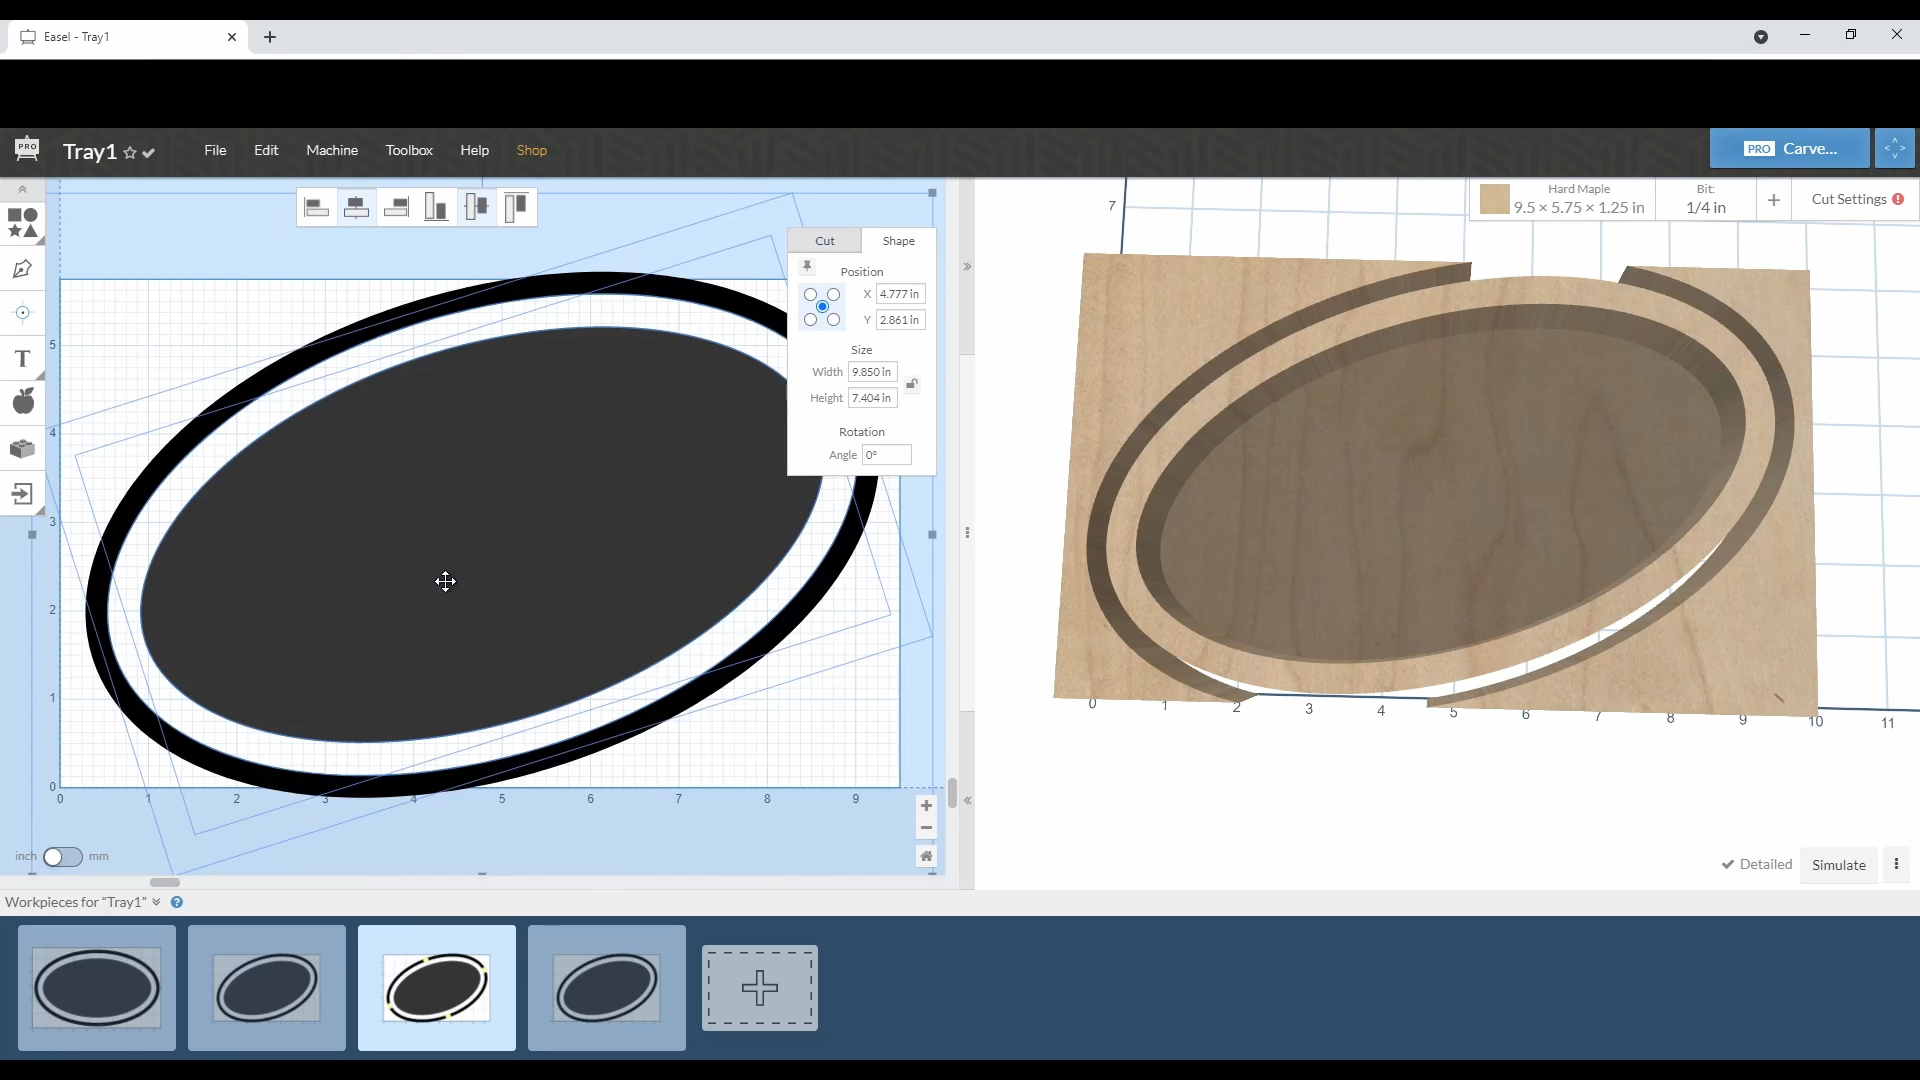Enable the center position radio button
The image size is (1920, 1080).
tap(823, 305)
